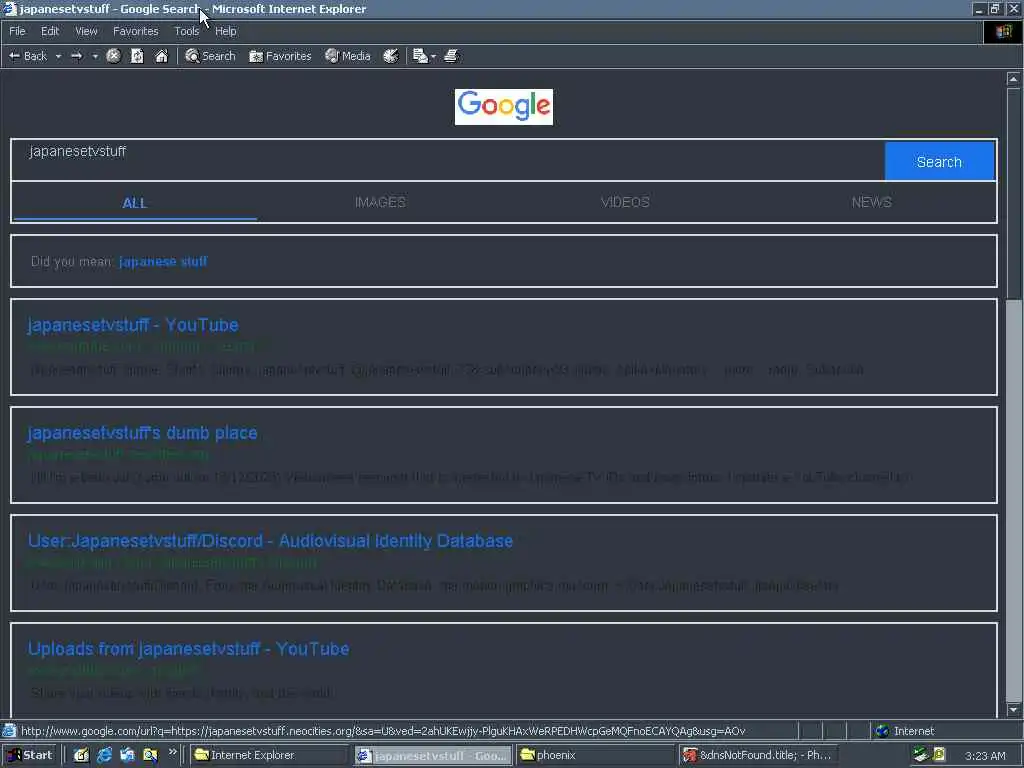Refresh the current page

[137, 56]
